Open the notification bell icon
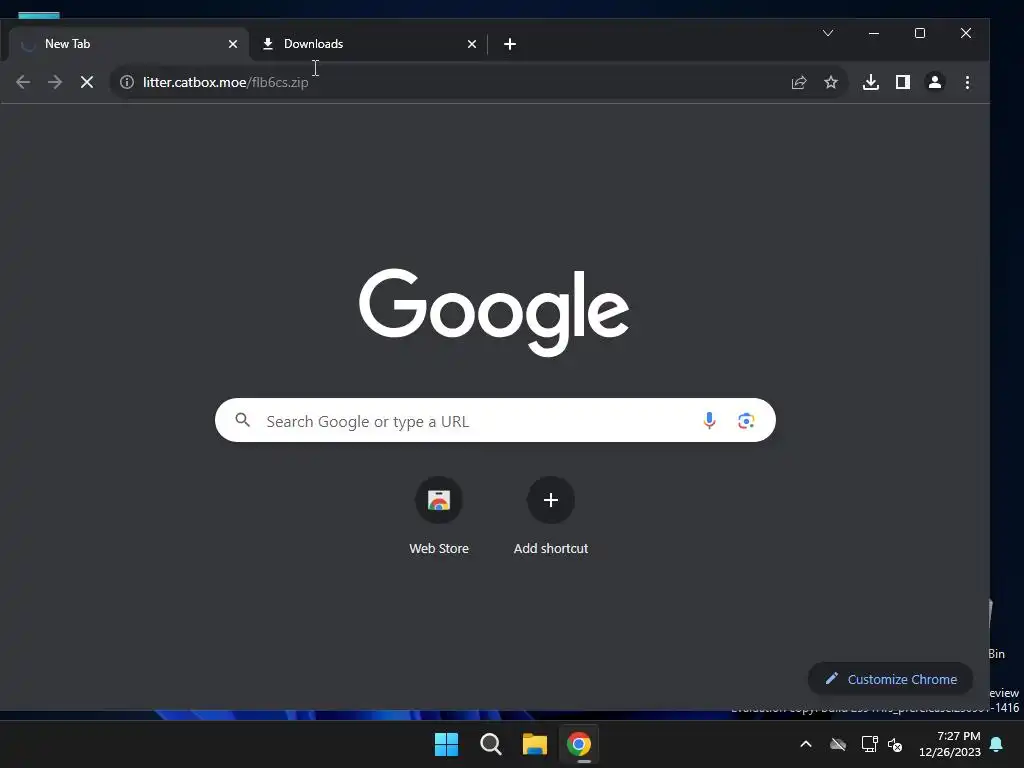1024x768 pixels. click(996, 744)
